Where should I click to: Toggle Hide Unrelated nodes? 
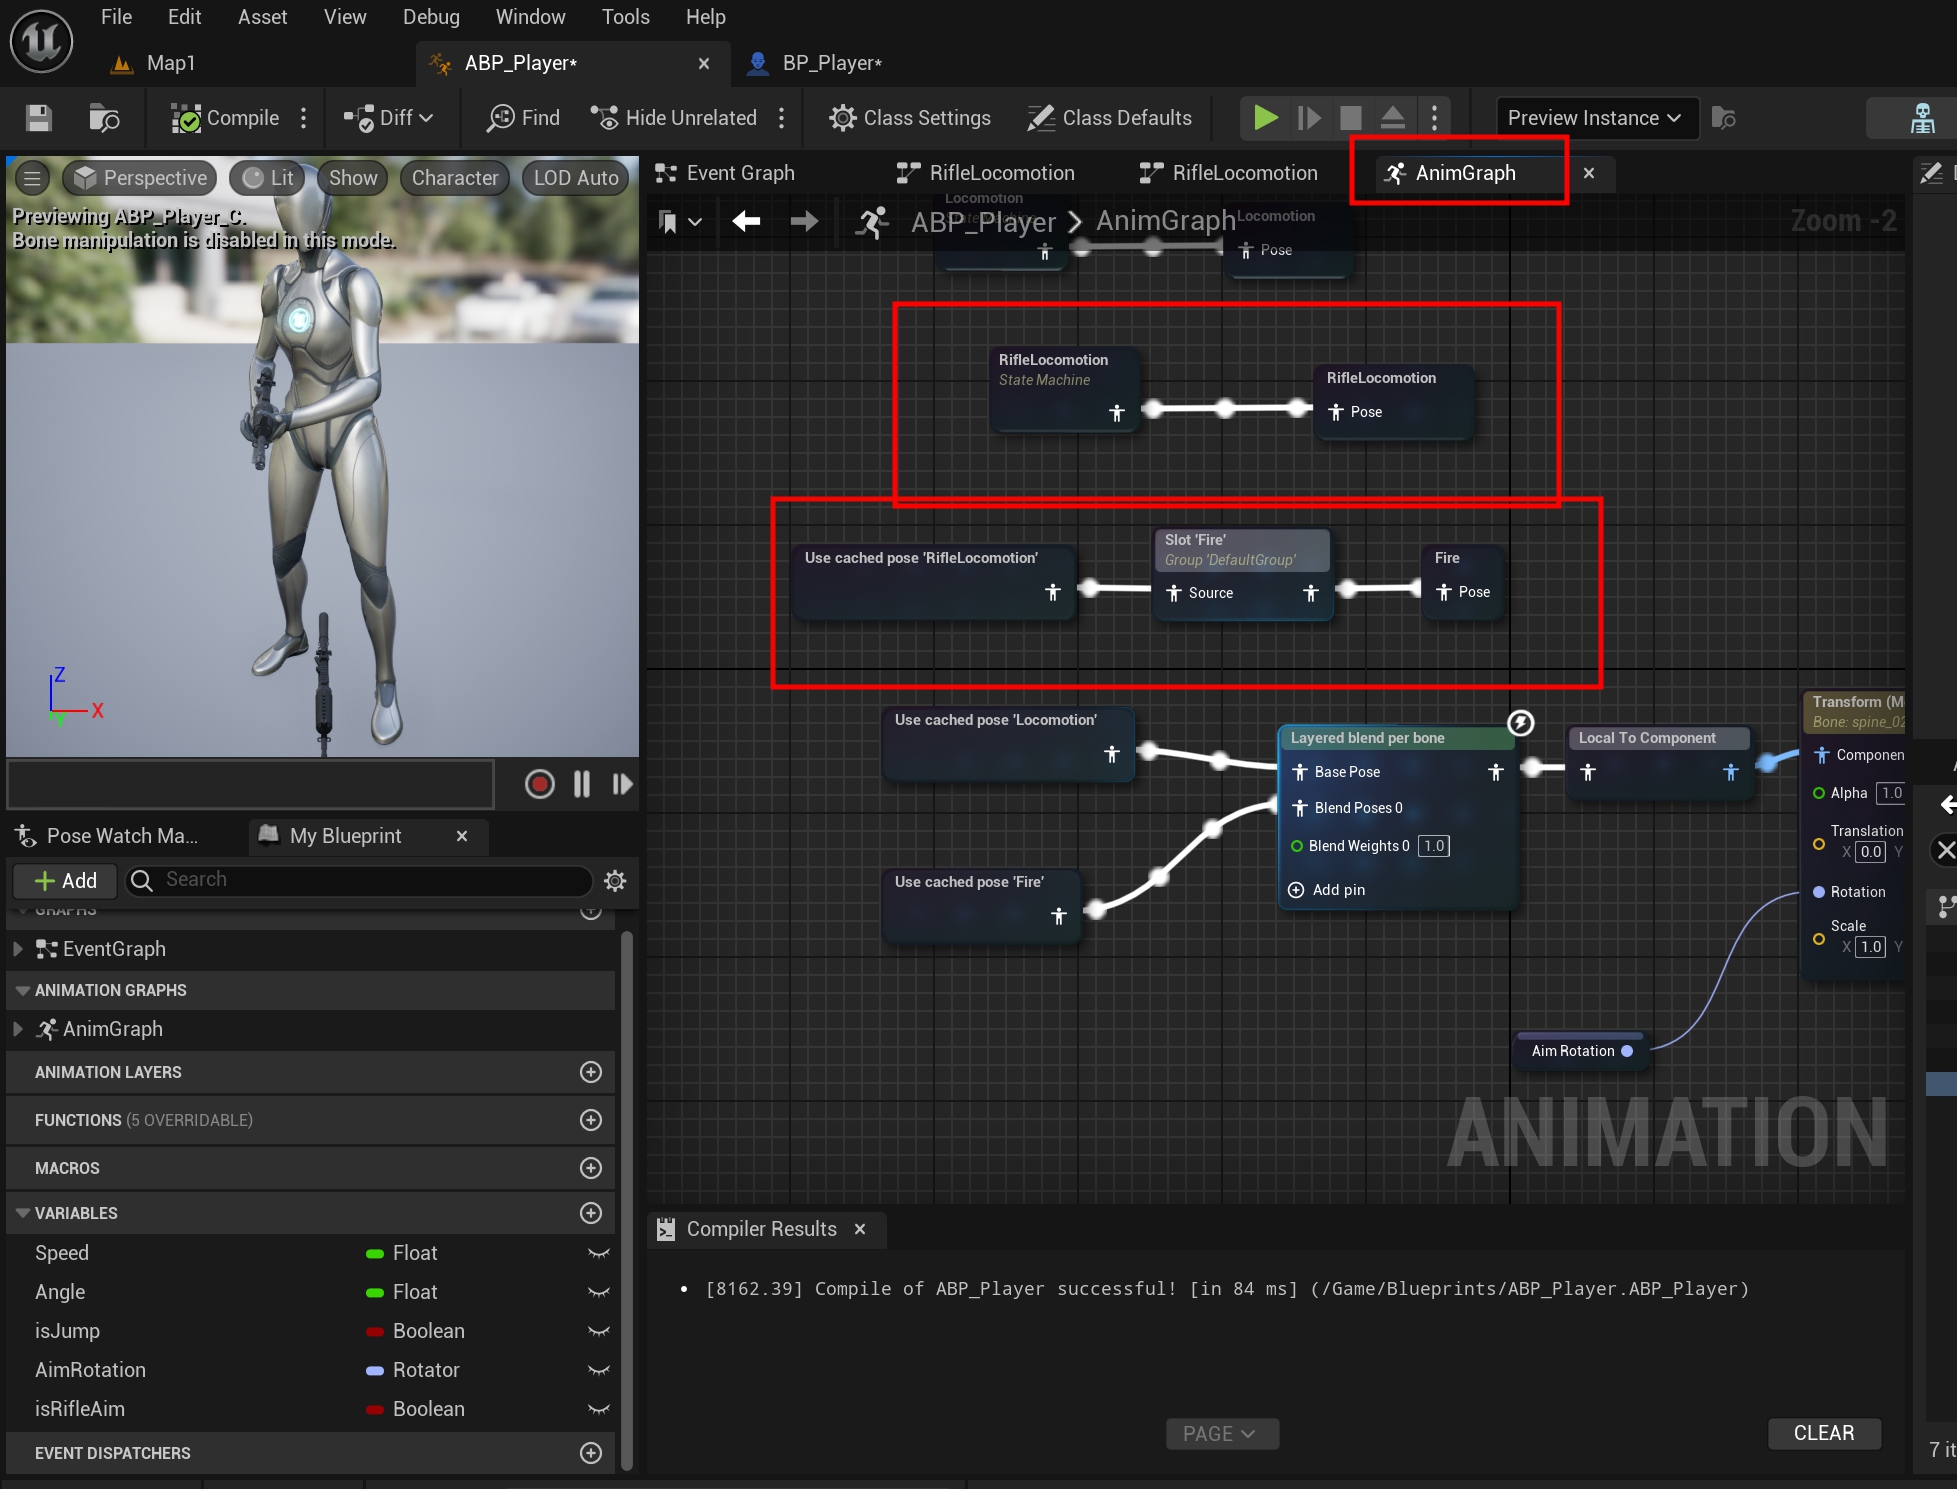[673, 118]
